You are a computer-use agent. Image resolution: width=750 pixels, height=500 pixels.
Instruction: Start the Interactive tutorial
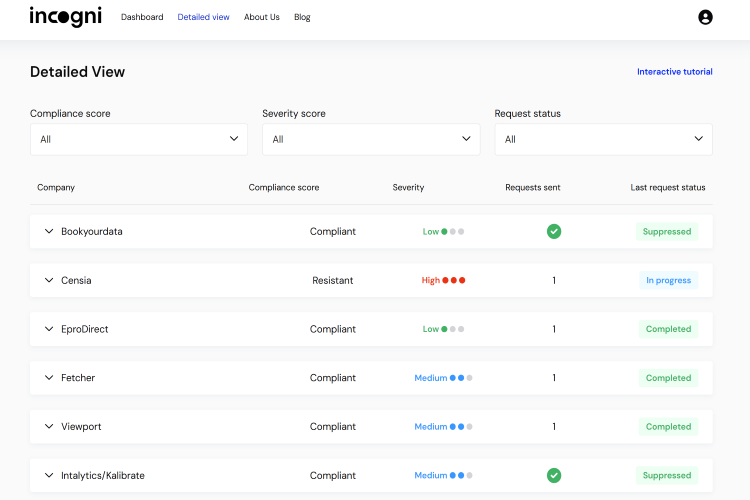[674, 72]
